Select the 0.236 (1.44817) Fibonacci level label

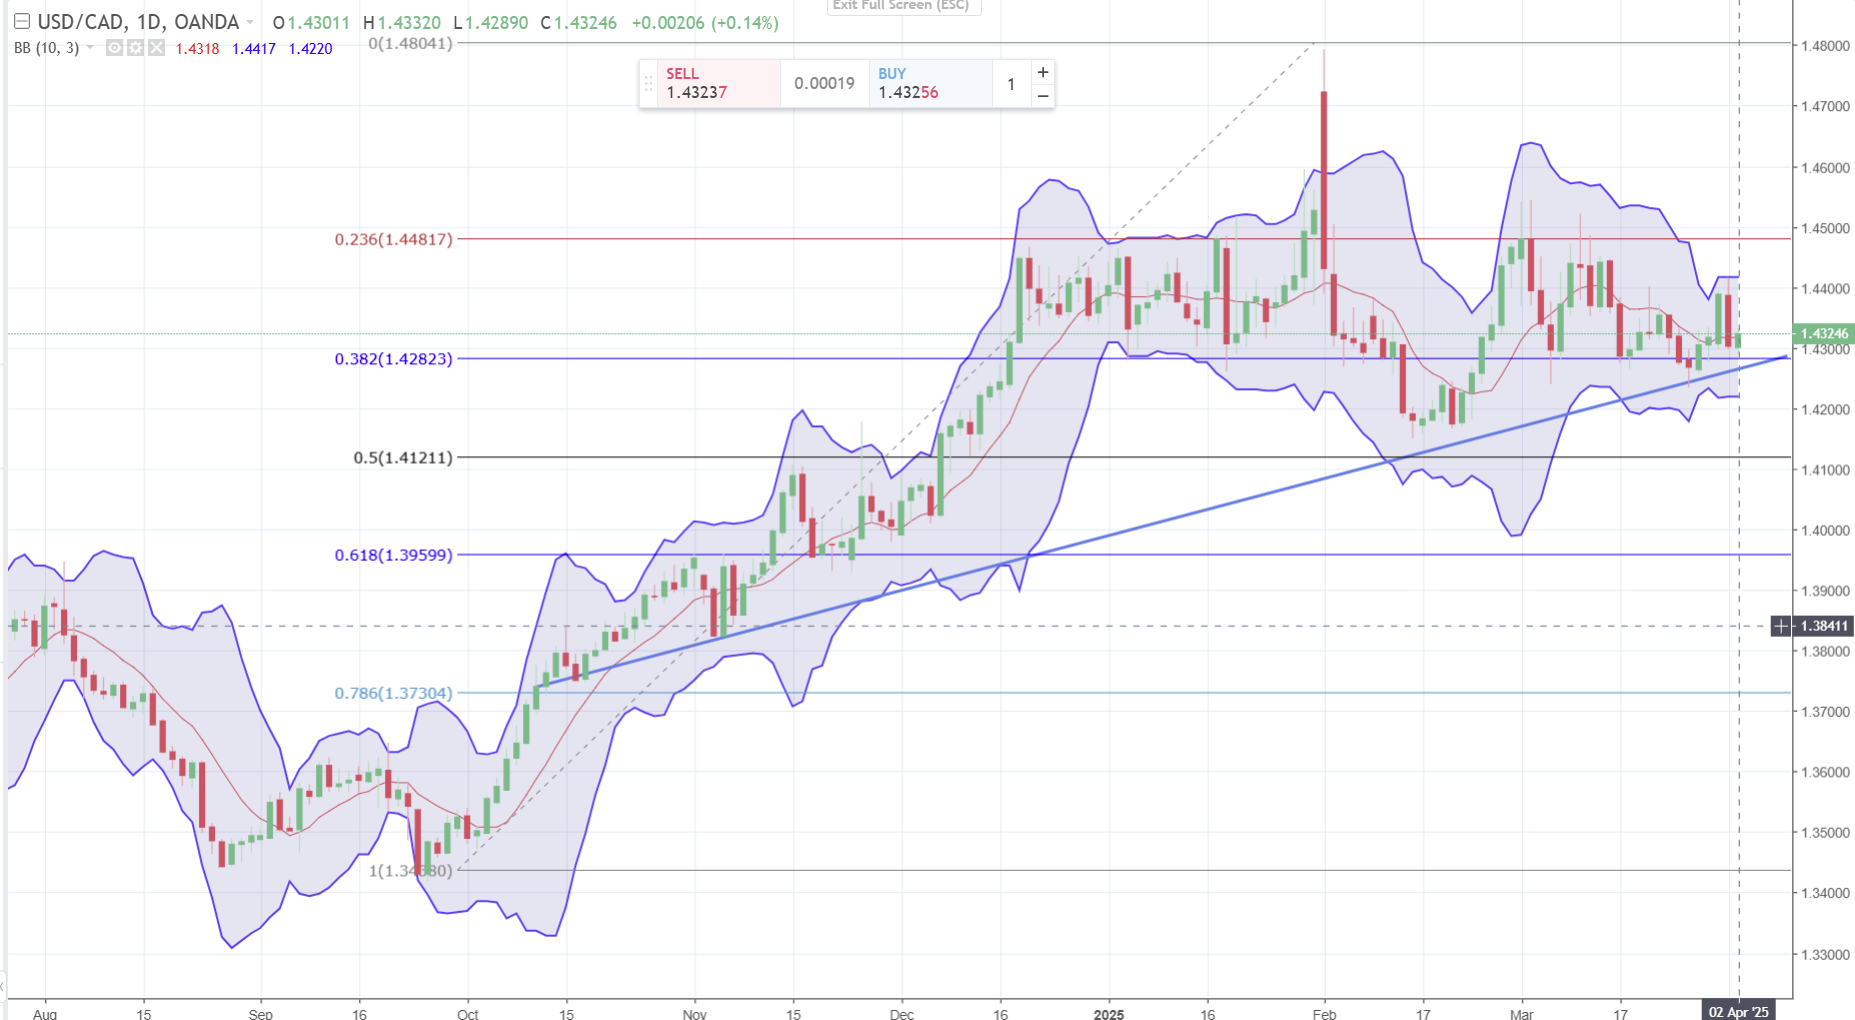[x=393, y=239]
